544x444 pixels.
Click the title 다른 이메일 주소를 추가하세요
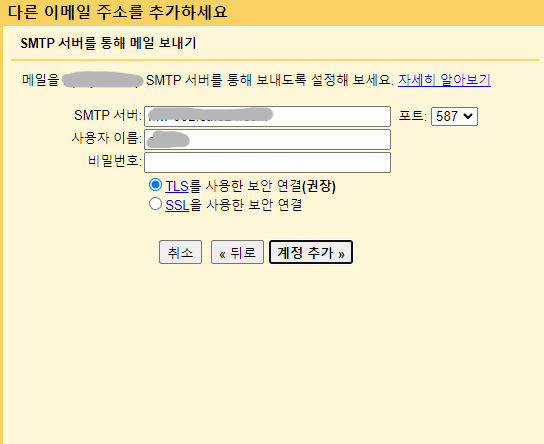point(117,12)
